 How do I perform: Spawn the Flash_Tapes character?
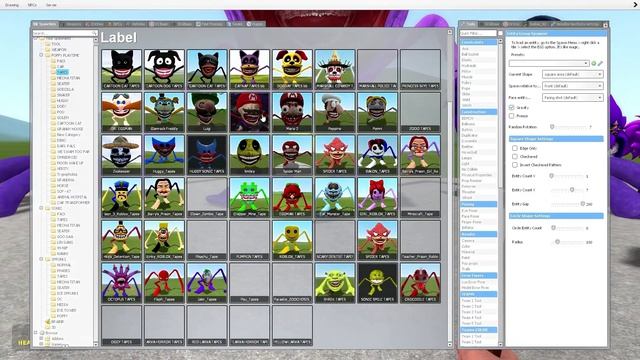(x=164, y=282)
